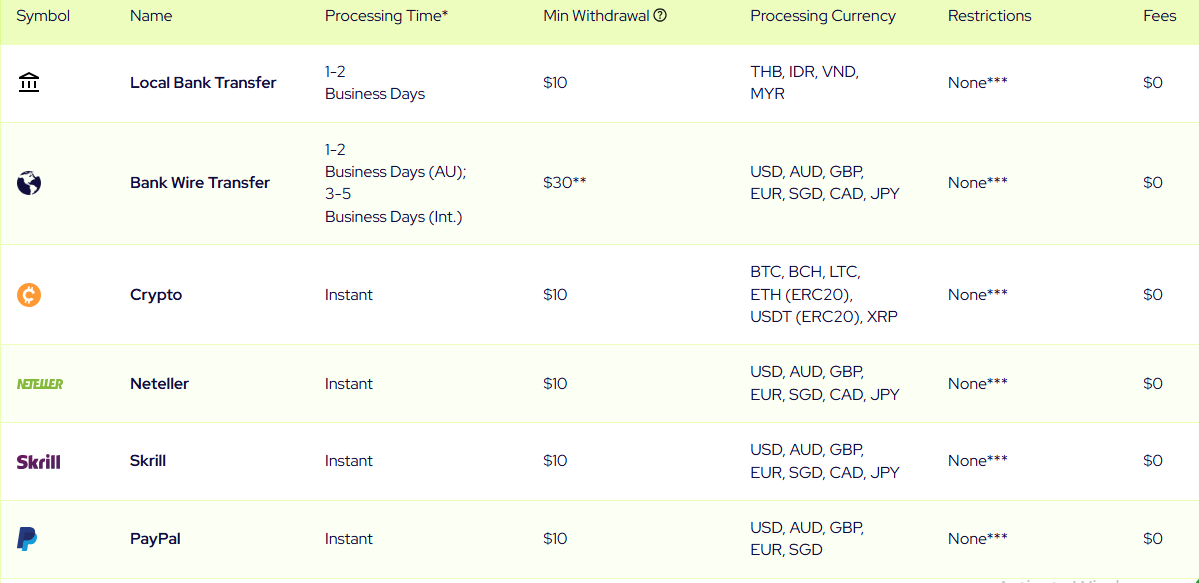Click the Fees column header
1199x583 pixels.
click(1160, 16)
